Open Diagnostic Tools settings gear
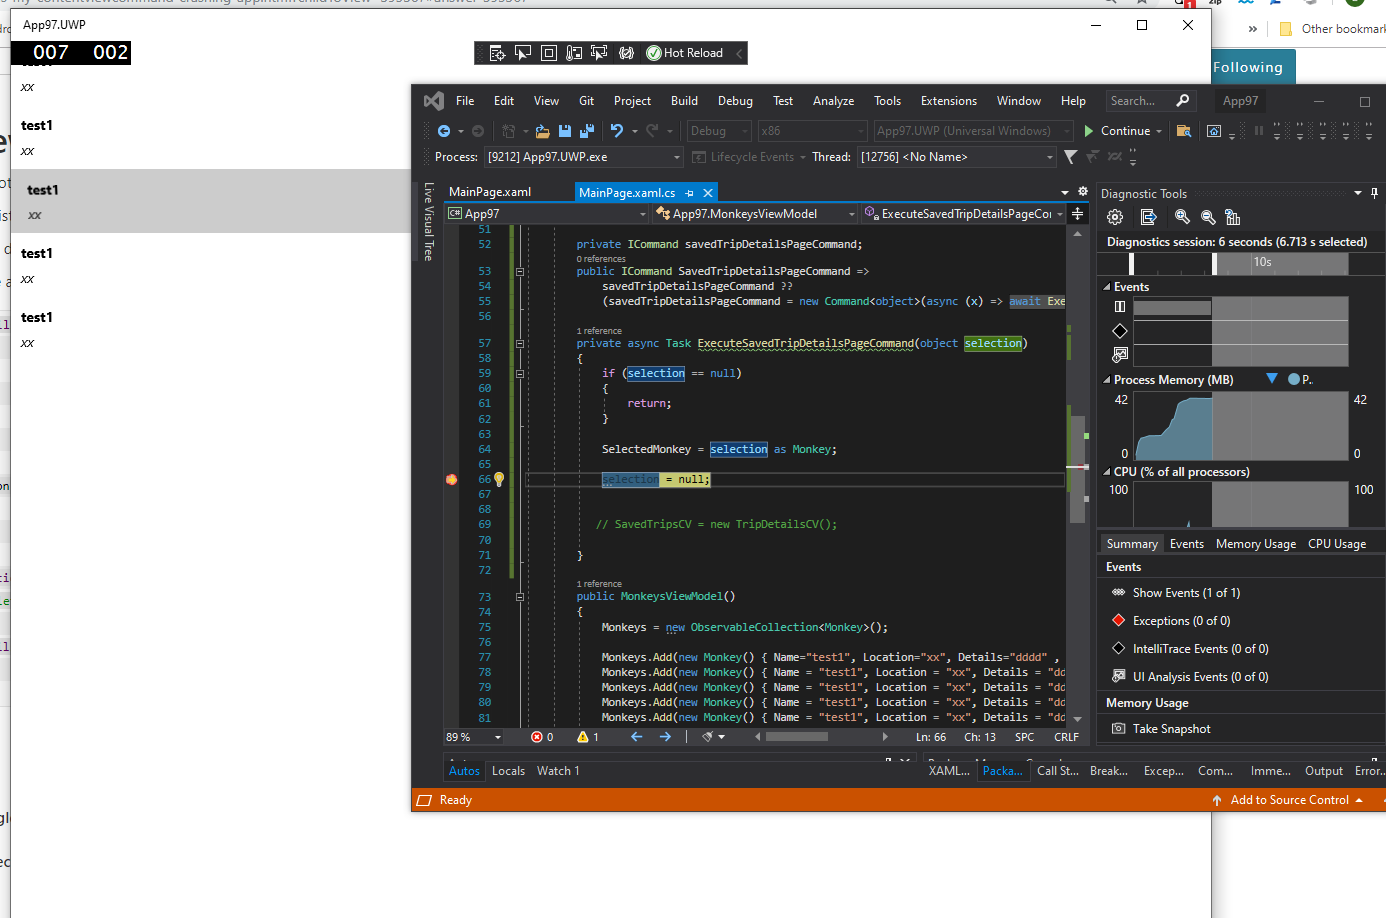Image resolution: width=1386 pixels, height=918 pixels. 1115,217
